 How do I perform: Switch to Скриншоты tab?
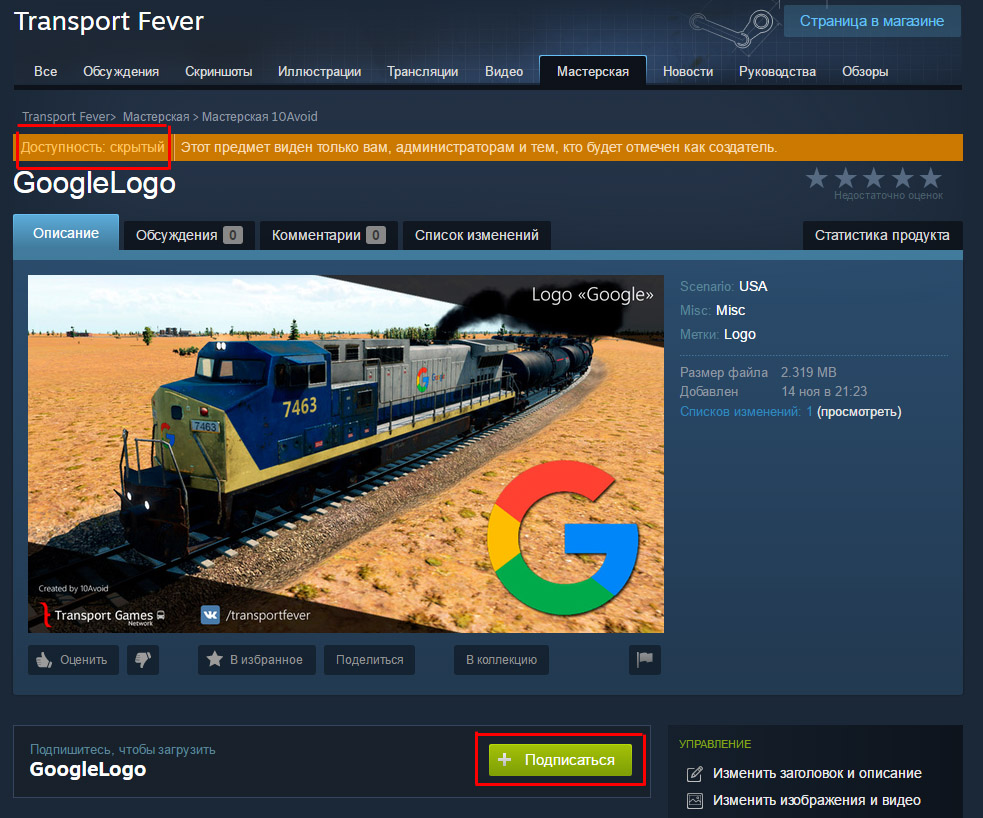[218, 71]
